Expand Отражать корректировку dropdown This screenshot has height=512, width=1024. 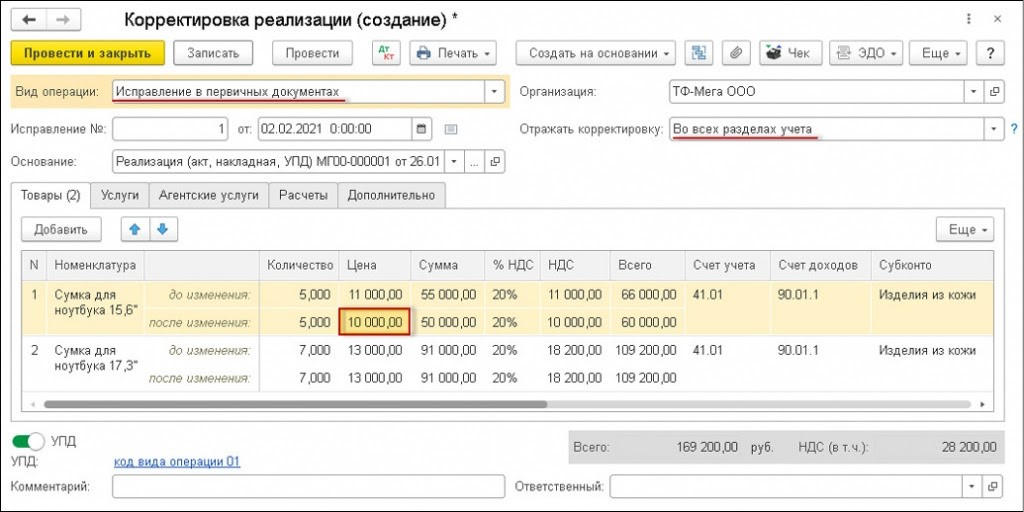coord(993,129)
